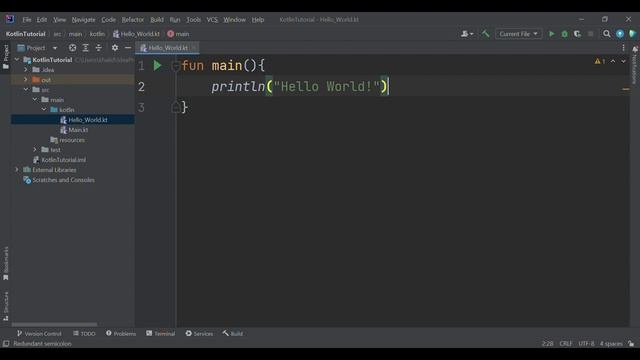Open the code with me icon at far right
This screenshot has height=360, width=640.
[632, 34]
